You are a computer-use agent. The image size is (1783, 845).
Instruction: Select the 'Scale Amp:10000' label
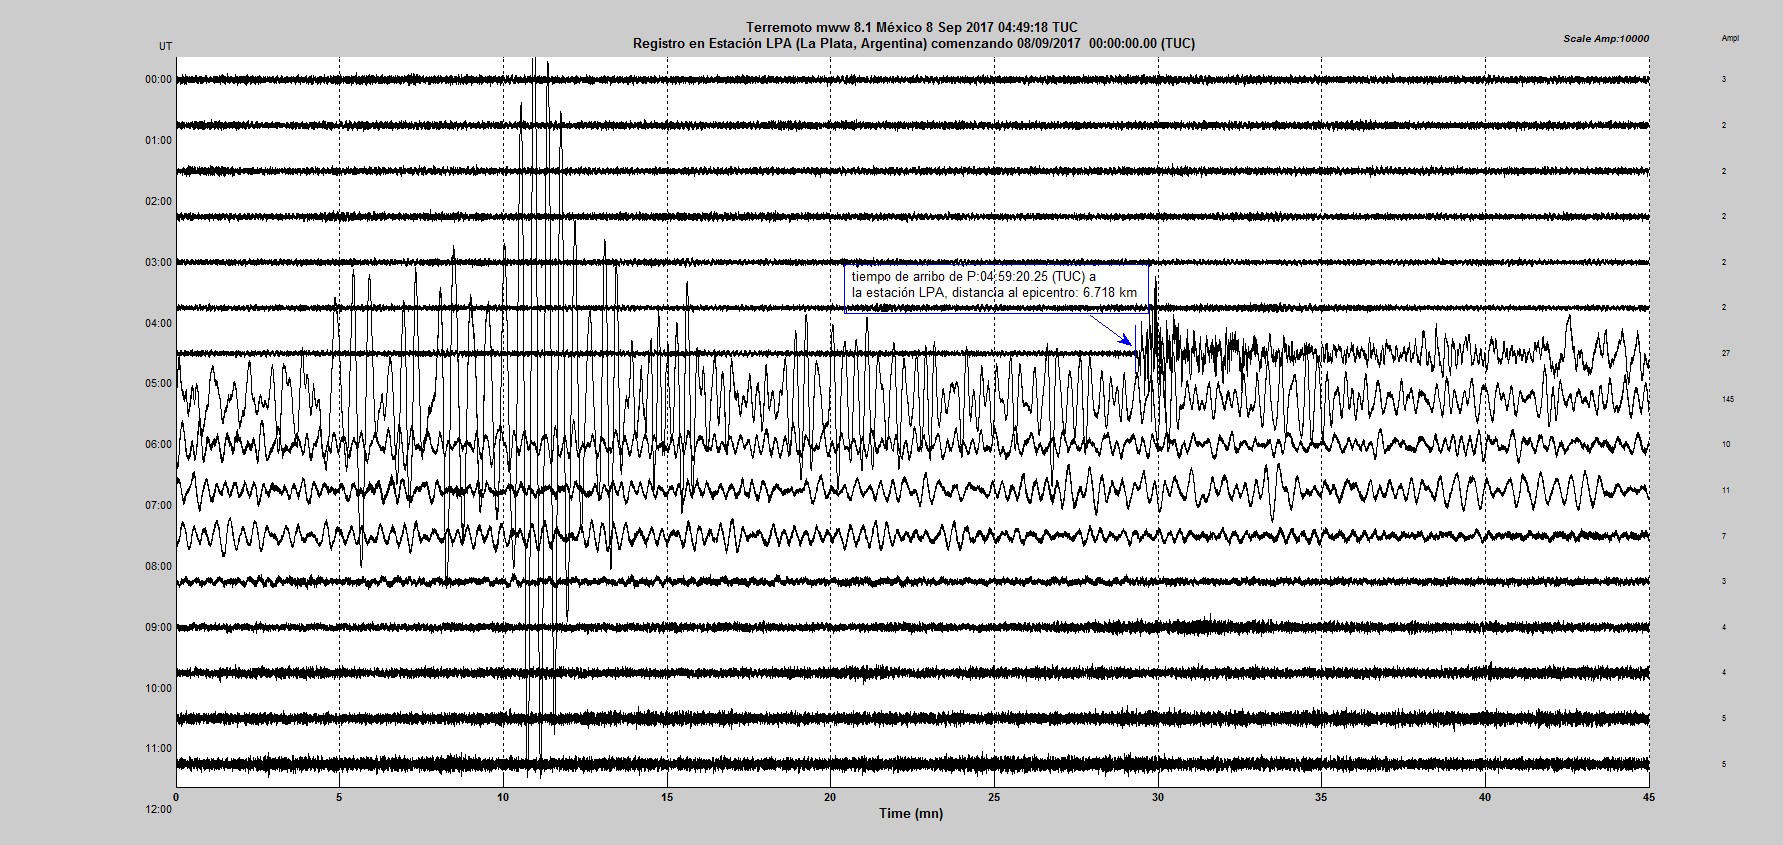(x=1606, y=39)
